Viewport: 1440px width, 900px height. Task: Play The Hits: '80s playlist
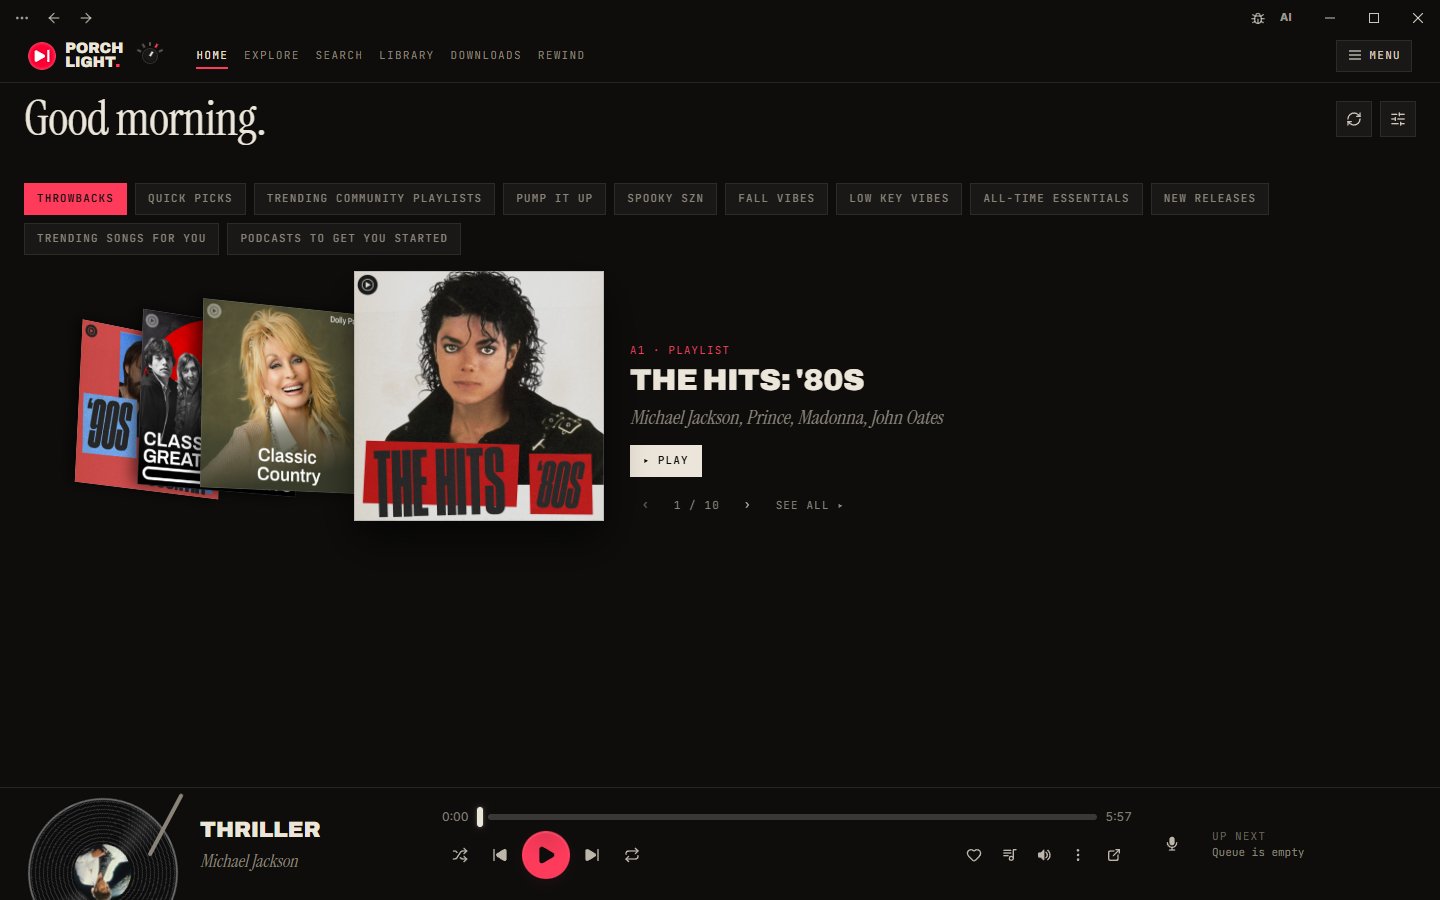tap(666, 461)
